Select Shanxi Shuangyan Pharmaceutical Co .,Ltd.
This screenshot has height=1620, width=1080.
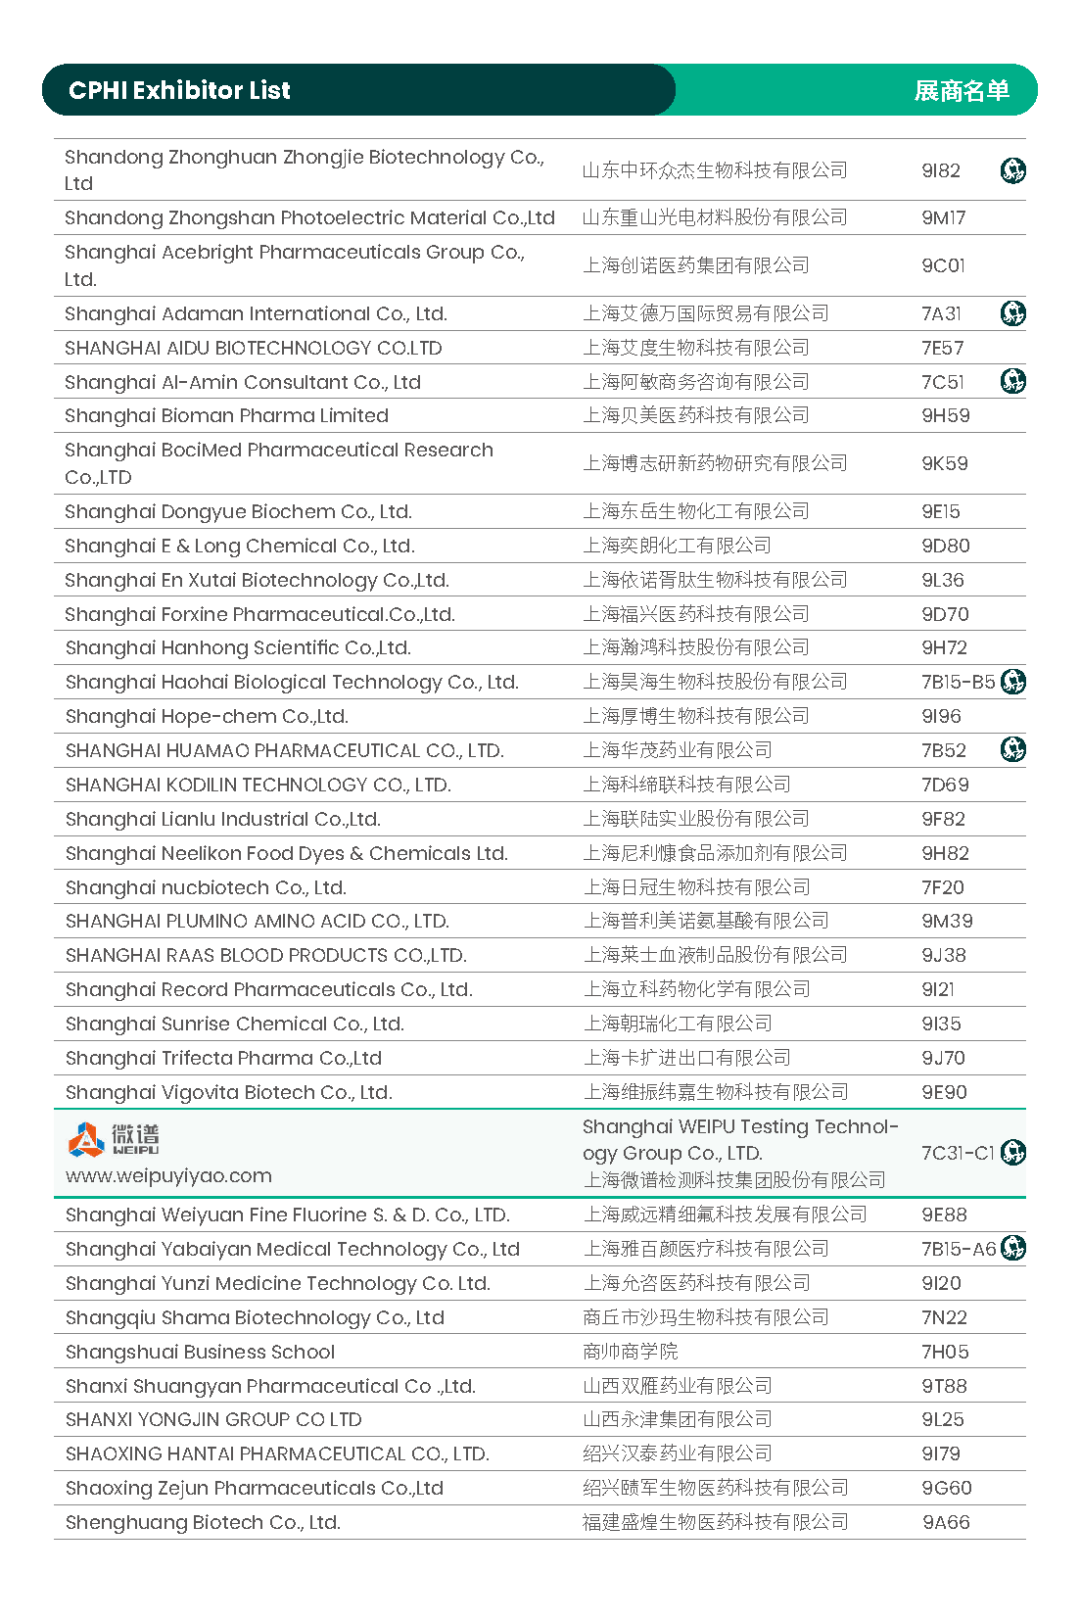tap(270, 1386)
